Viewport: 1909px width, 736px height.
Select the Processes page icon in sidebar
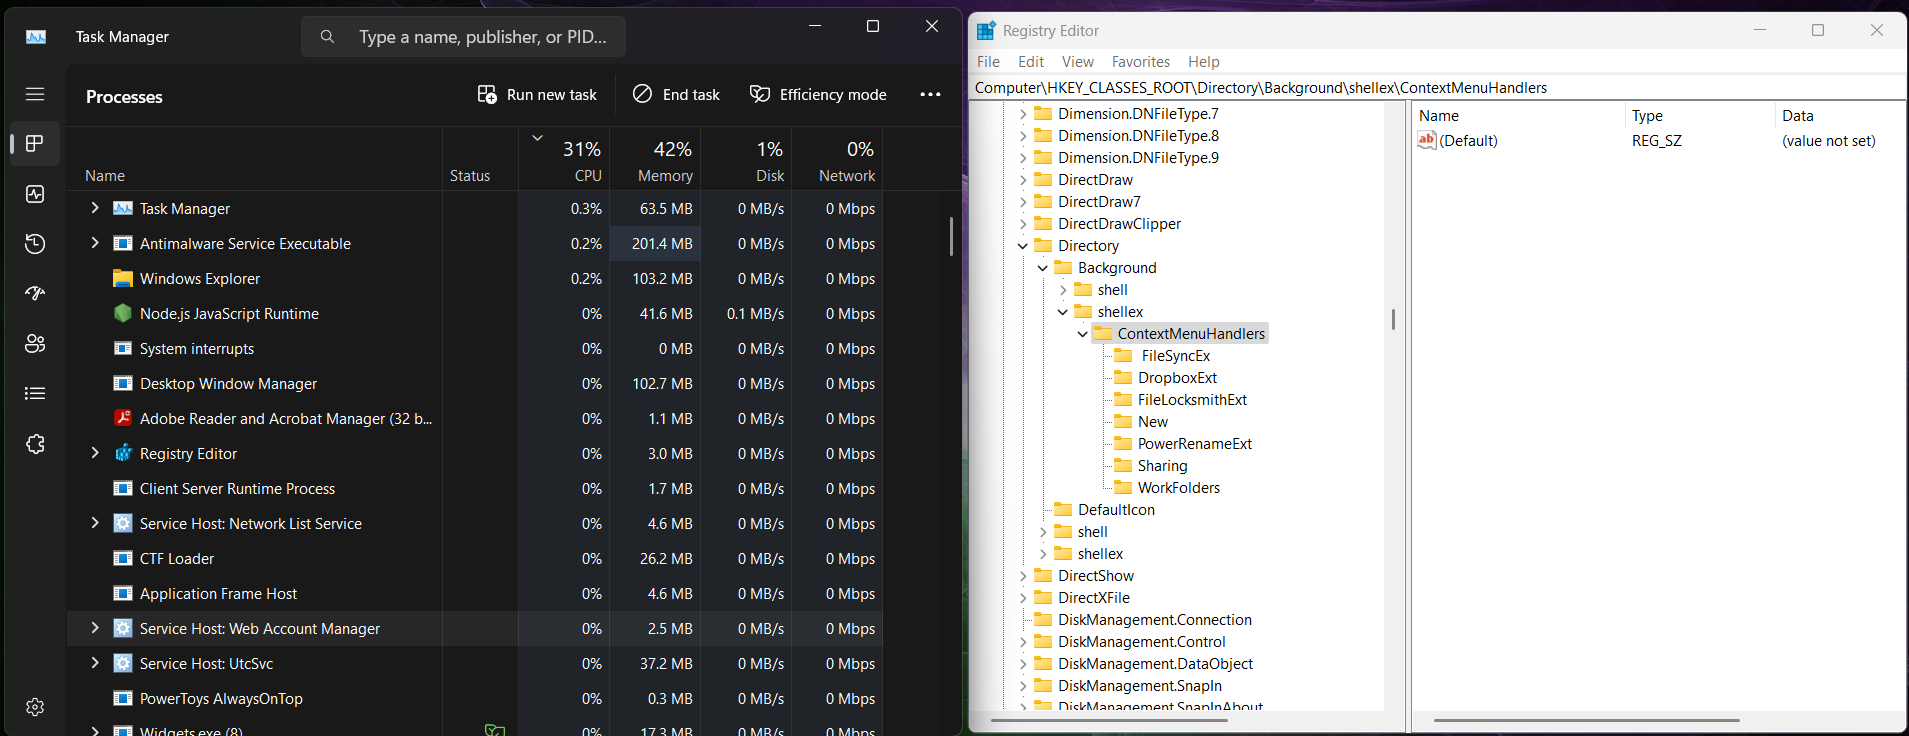pos(35,143)
